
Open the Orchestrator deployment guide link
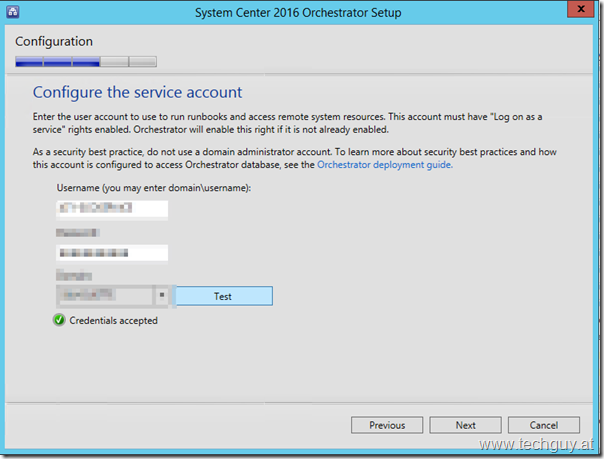click(385, 165)
